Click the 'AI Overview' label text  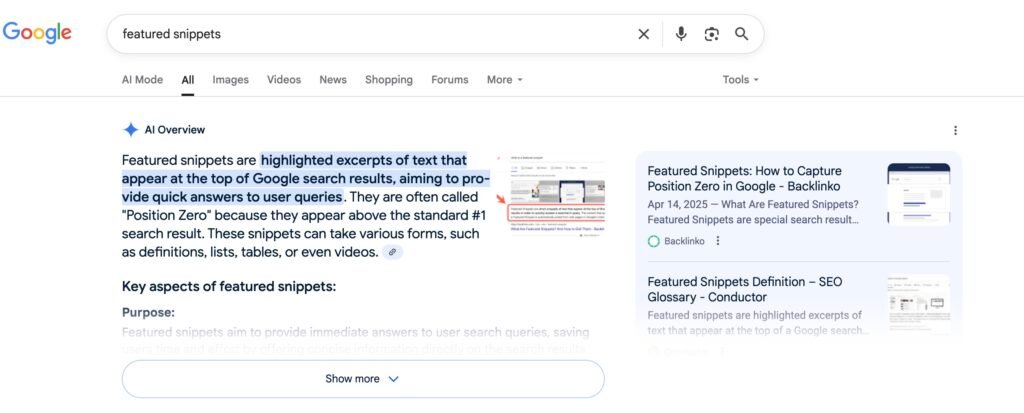pyautogui.click(x=174, y=130)
